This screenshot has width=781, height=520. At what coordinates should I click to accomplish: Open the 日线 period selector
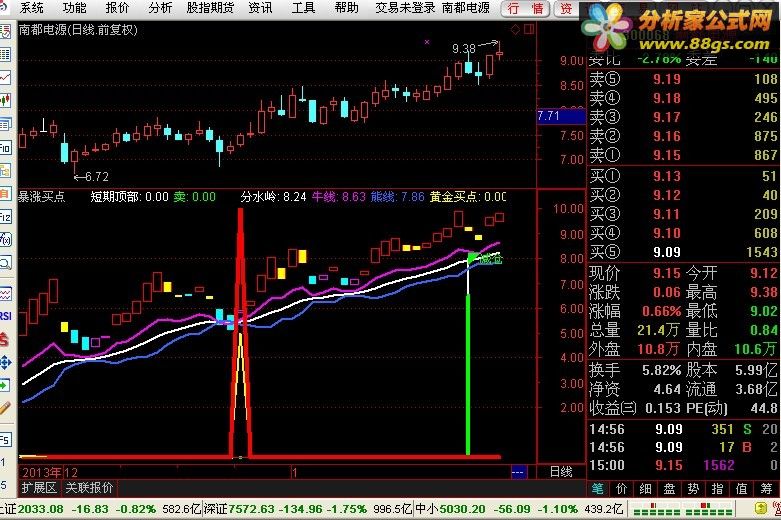(561, 471)
